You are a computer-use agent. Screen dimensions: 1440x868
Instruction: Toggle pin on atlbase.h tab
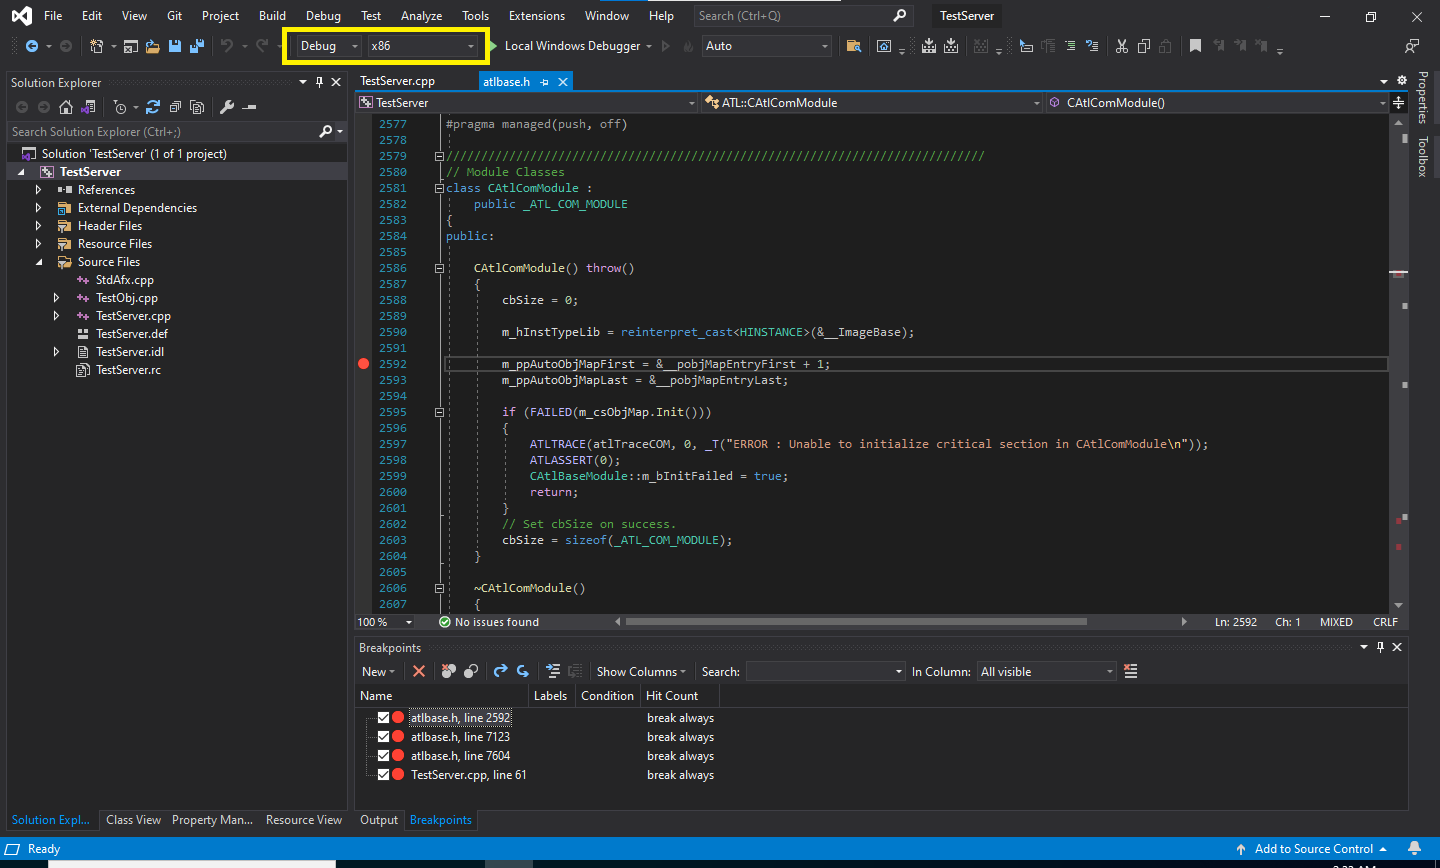click(x=544, y=82)
